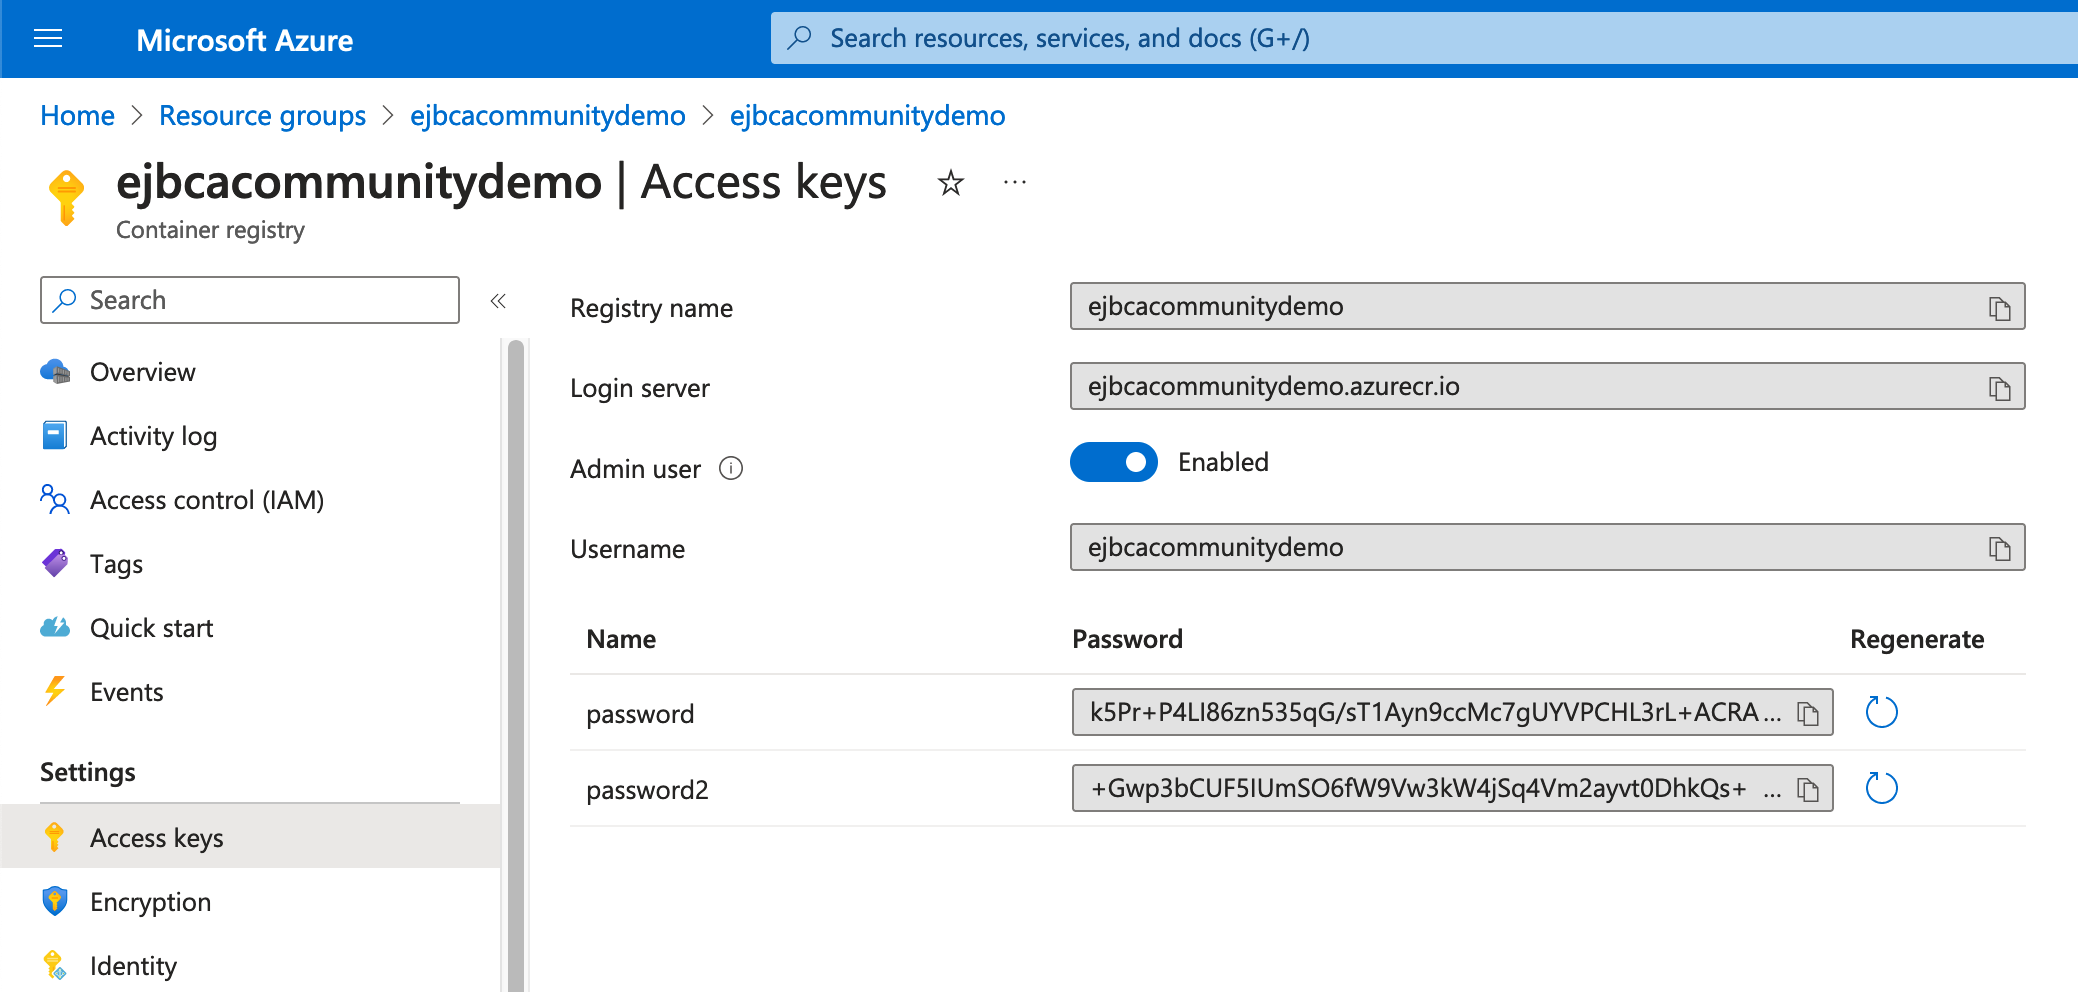Viewport: 2078px width, 992px height.
Task: Navigate to Home via breadcrumb
Action: tap(76, 115)
